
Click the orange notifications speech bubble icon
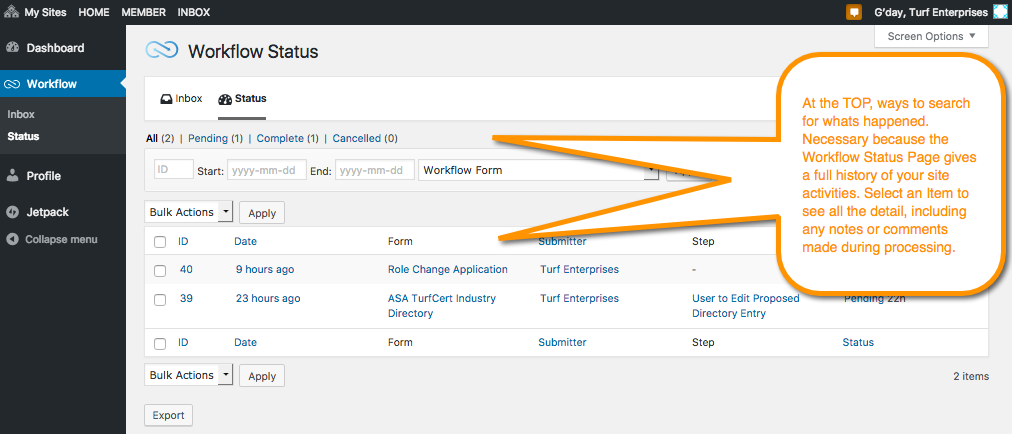point(854,12)
